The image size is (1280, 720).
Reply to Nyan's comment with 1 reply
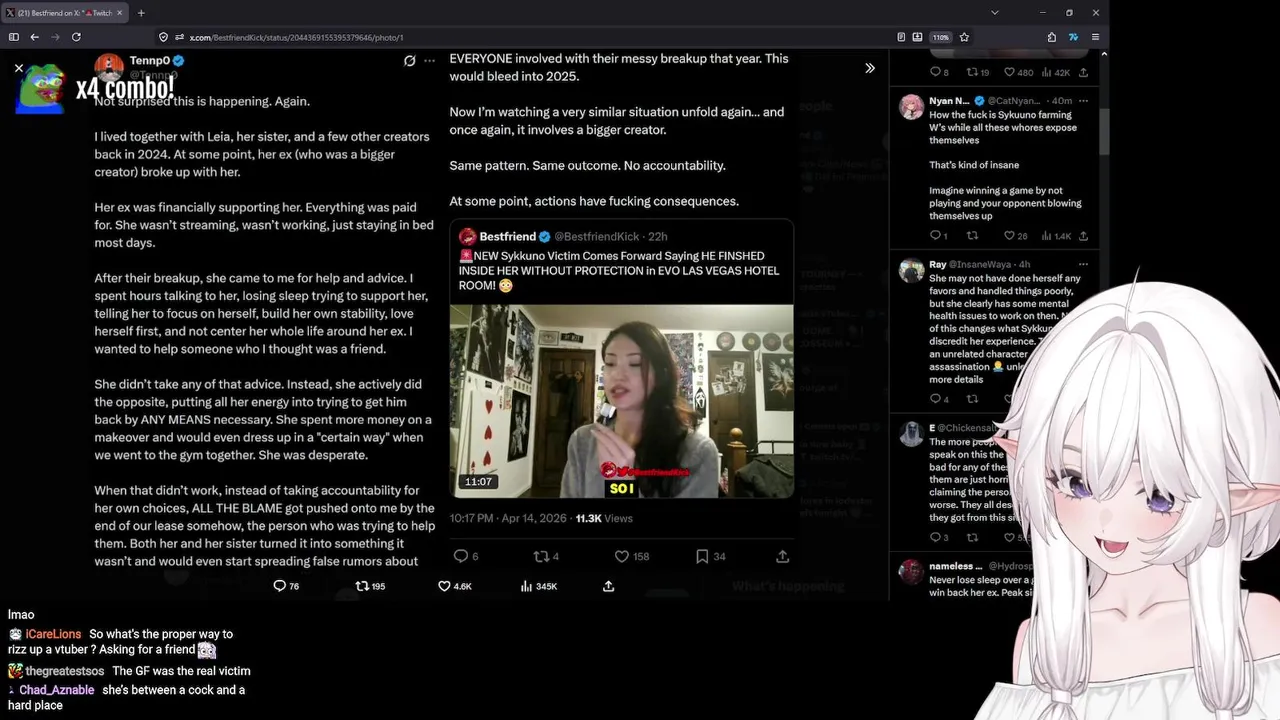coord(934,236)
